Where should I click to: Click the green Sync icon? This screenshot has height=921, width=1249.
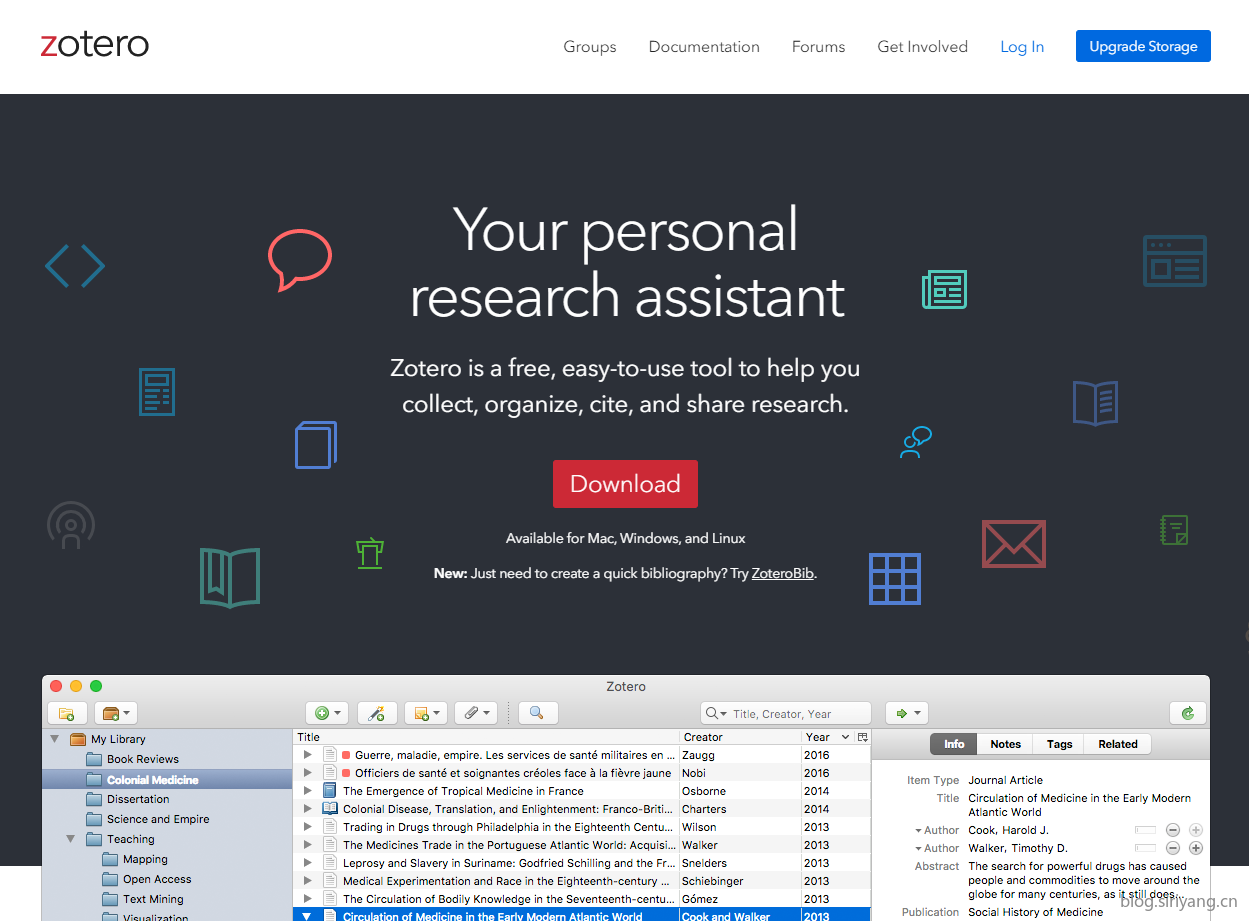1188,713
